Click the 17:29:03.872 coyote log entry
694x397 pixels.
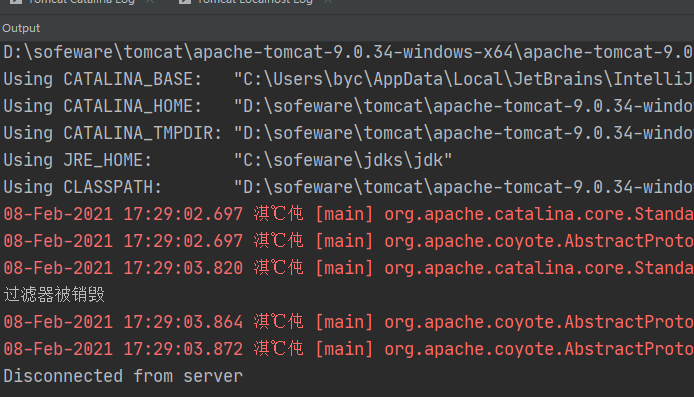click(348, 349)
